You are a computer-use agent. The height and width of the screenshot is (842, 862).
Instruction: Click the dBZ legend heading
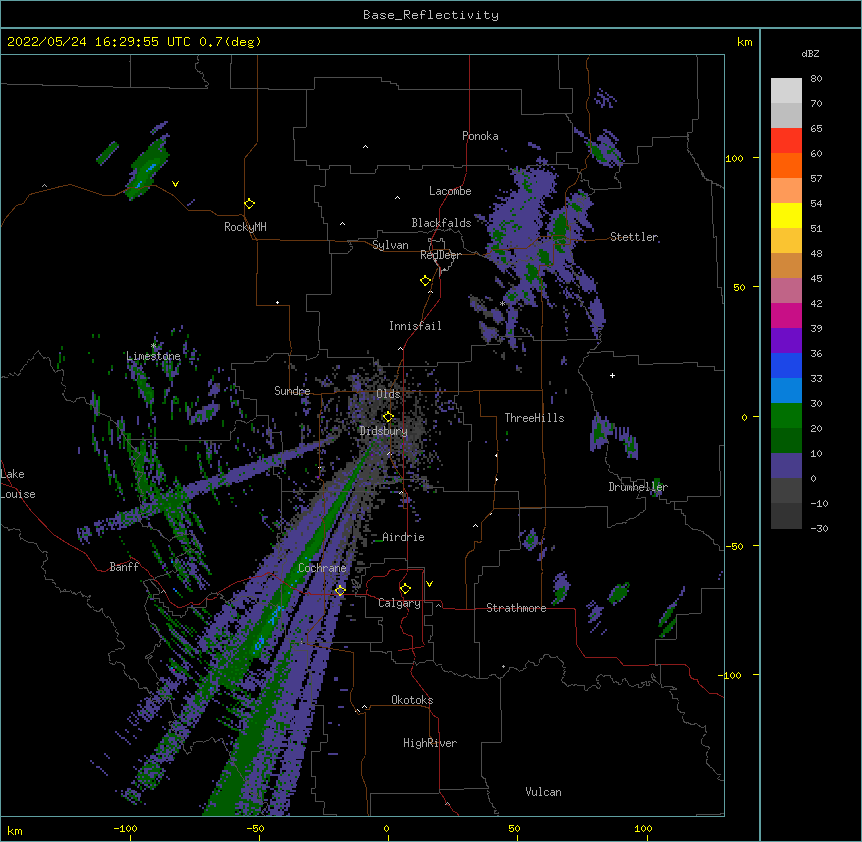coord(810,53)
